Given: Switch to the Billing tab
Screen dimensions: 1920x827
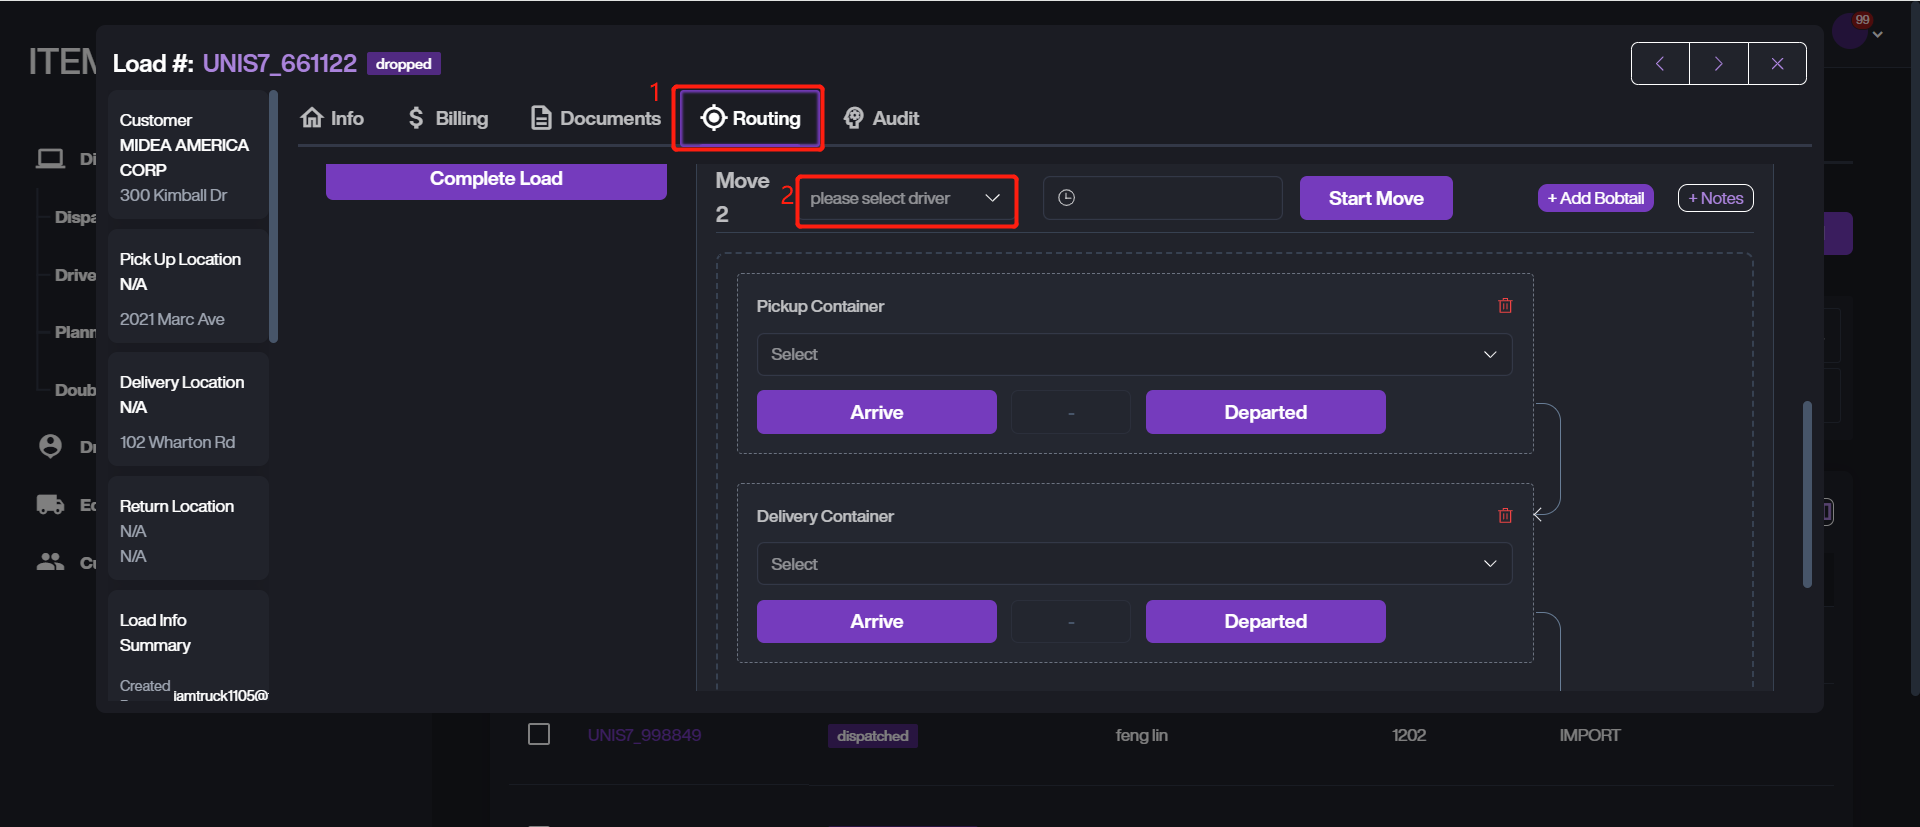Looking at the screenshot, I should [449, 118].
